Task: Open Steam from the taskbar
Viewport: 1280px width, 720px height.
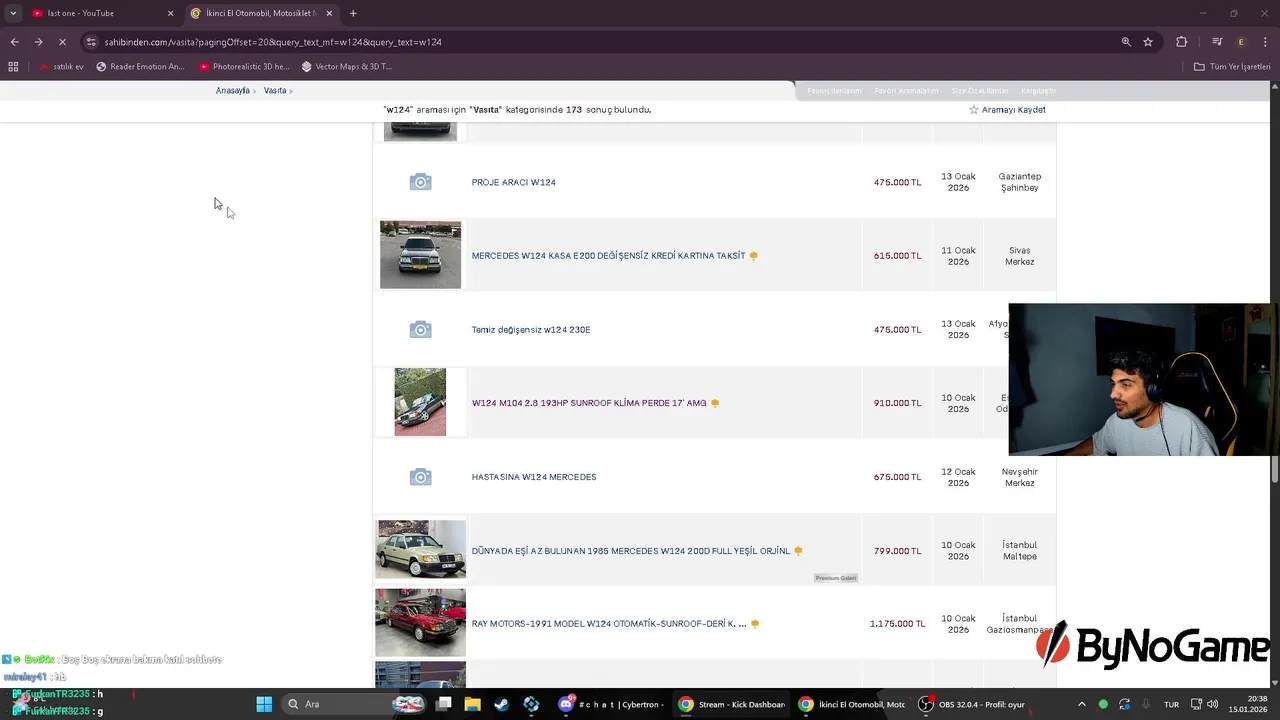Action: 501,704
